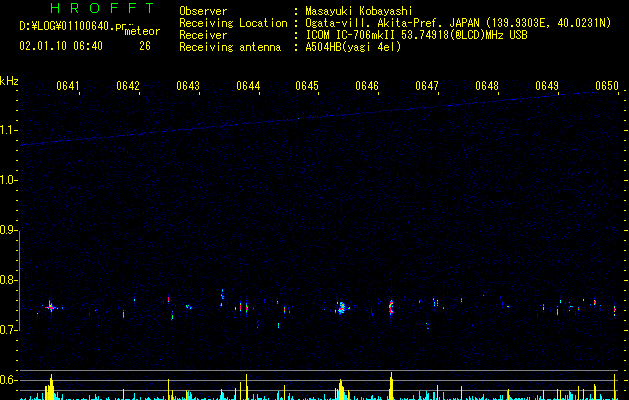Click the 0648 time marker

tap(487, 86)
